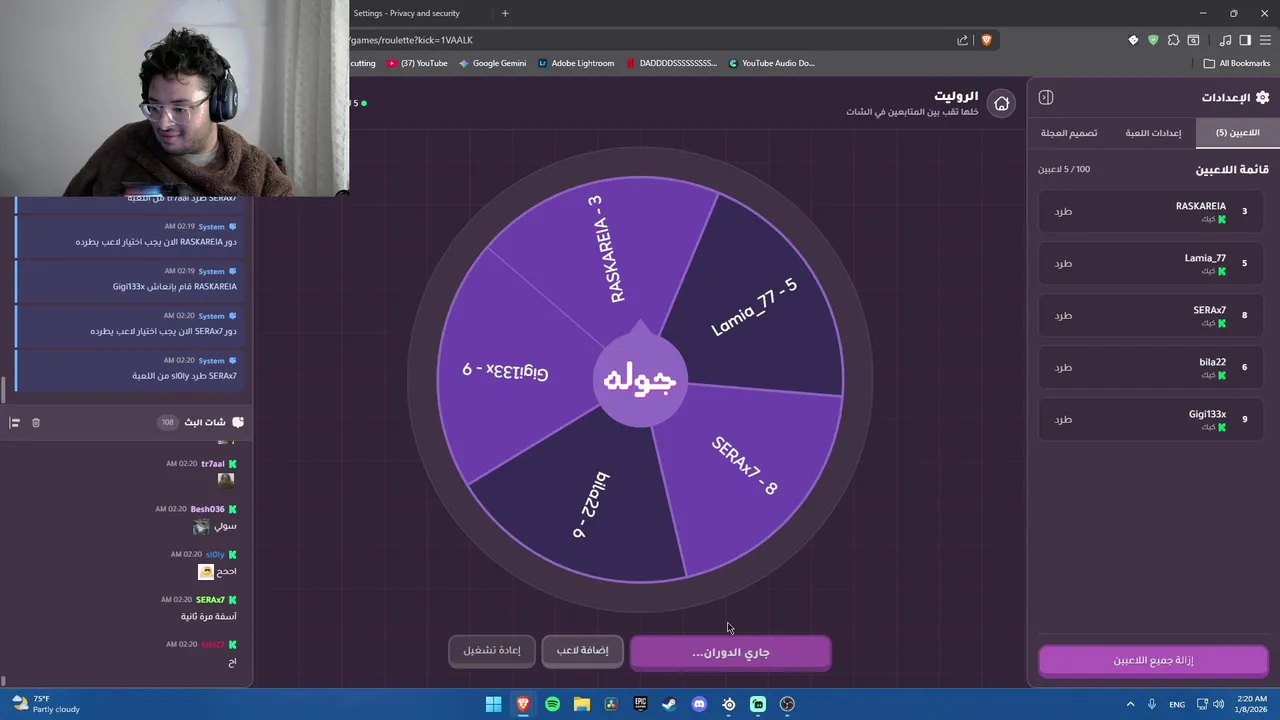This screenshot has width=1280, height=720.
Task: Open the Extensions puzzle icon
Action: (1173, 40)
